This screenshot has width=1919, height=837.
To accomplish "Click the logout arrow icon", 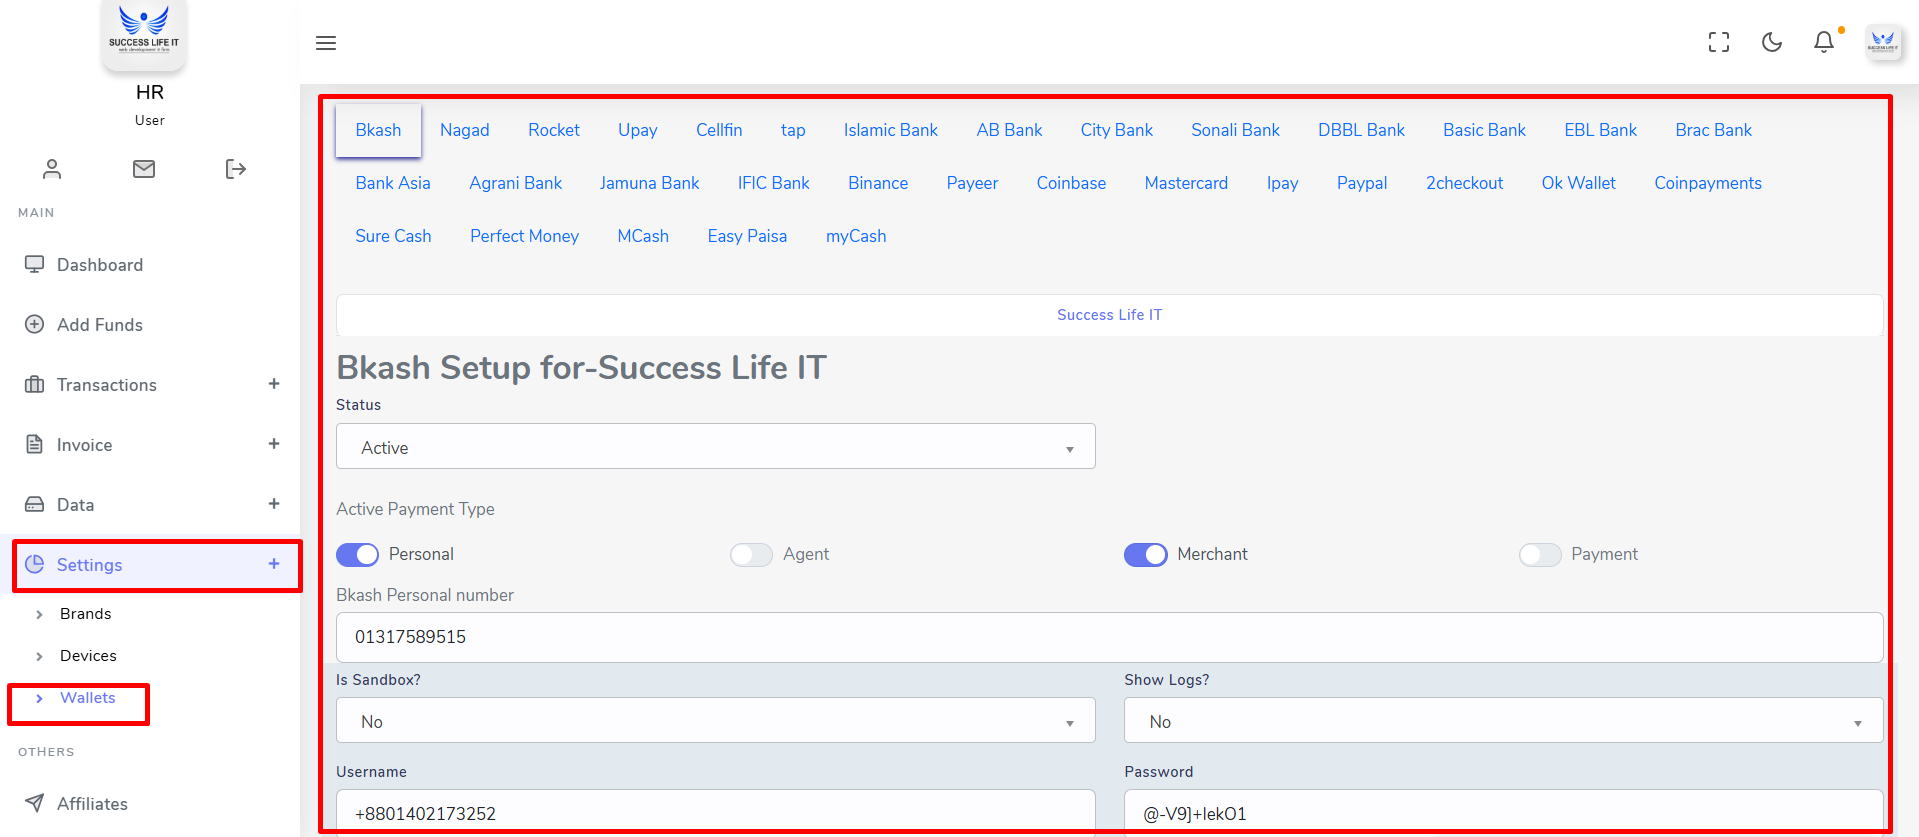I will tap(236, 169).
